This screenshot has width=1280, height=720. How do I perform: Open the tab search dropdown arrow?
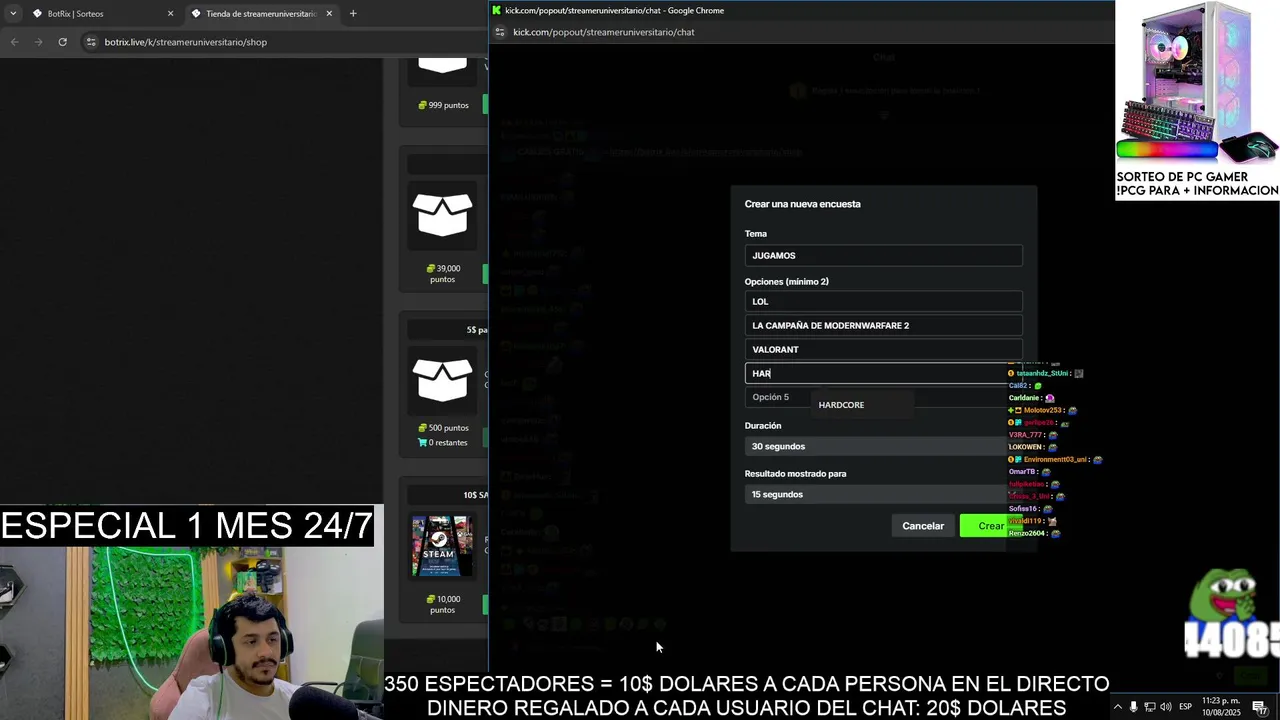click(13, 14)
